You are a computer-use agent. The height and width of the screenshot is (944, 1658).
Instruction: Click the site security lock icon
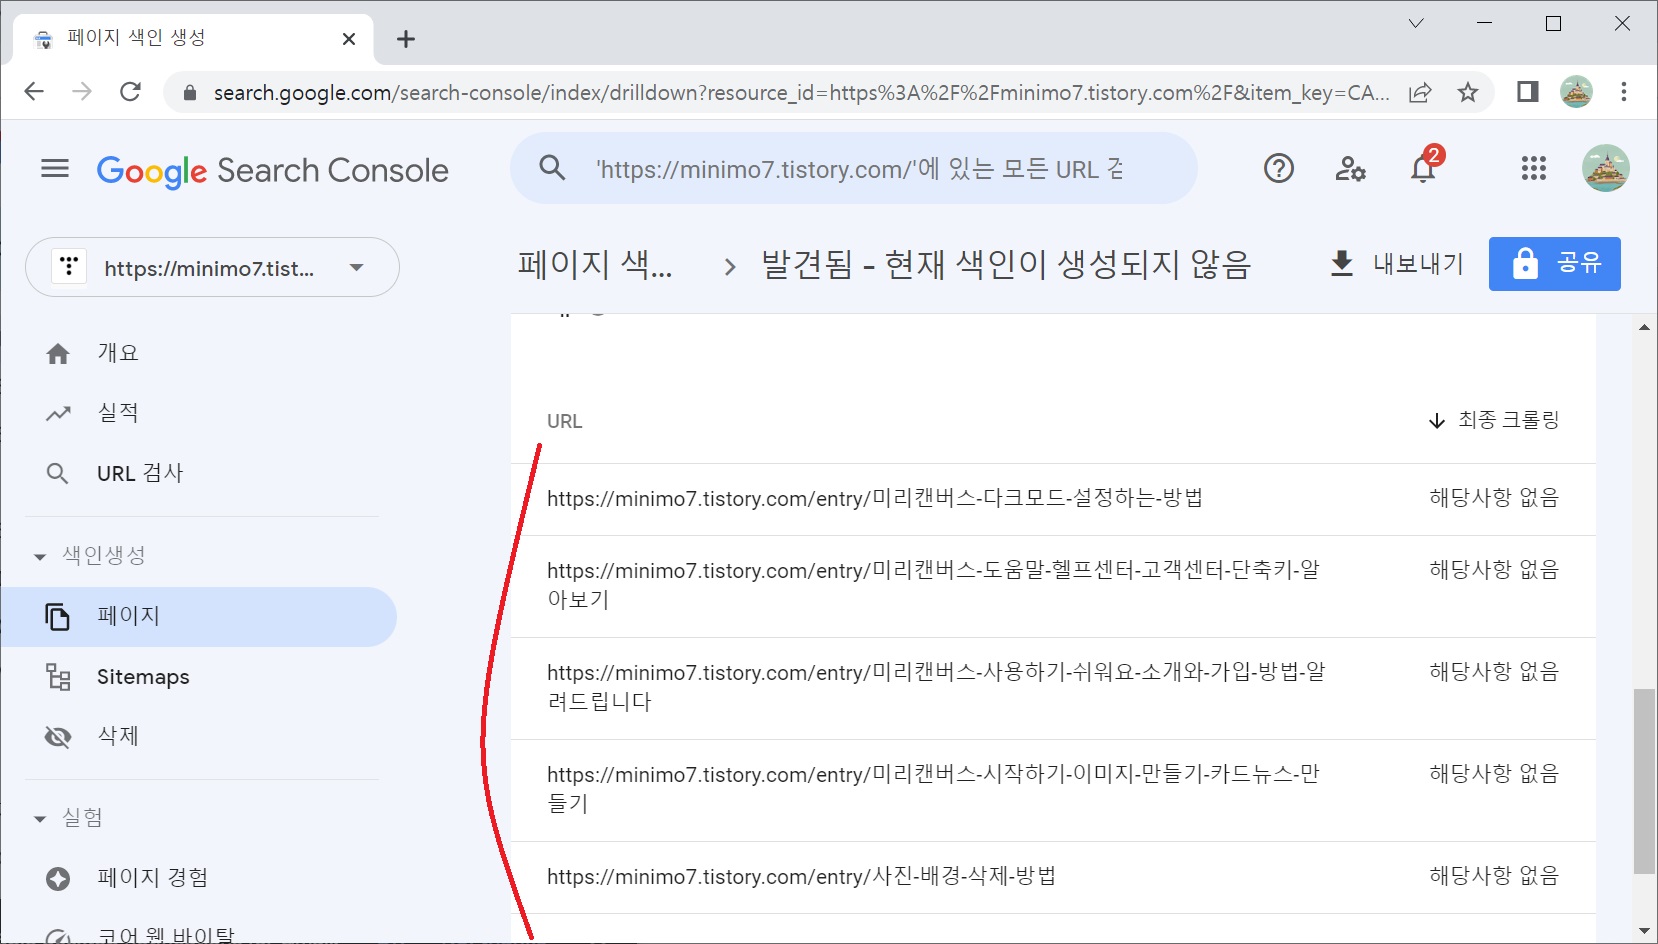189,93
